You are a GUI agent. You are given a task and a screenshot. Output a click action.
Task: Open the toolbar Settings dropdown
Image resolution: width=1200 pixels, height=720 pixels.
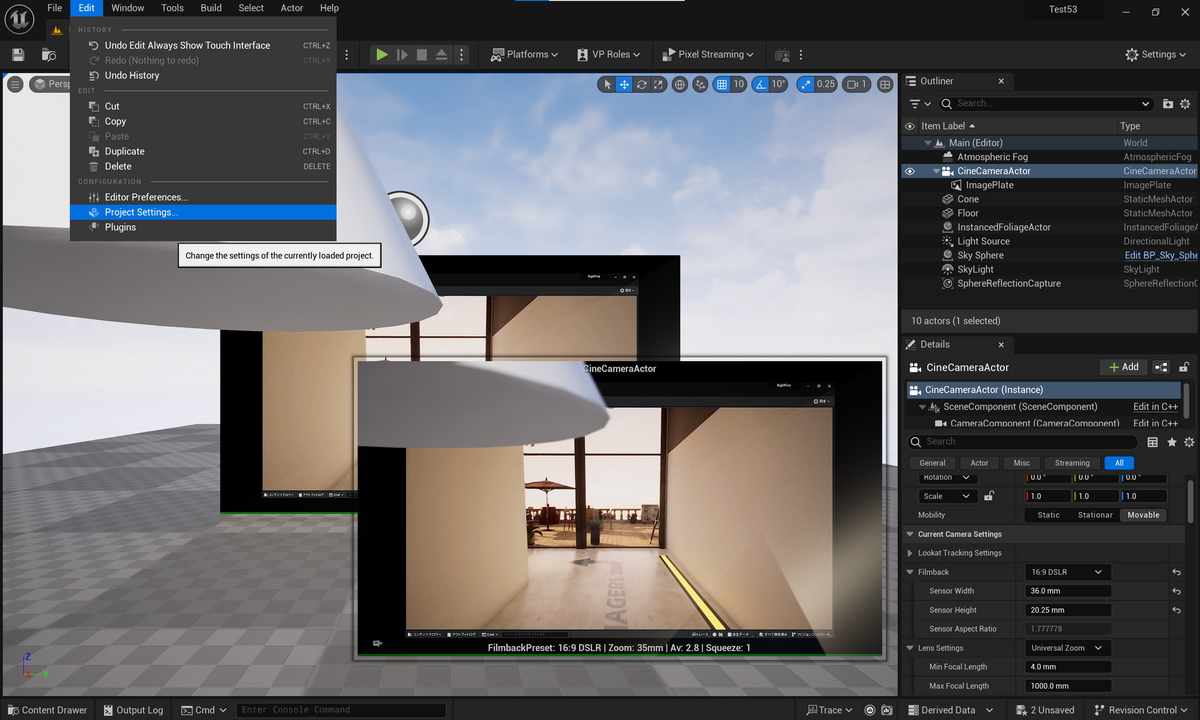click(x=1157, y=54)
